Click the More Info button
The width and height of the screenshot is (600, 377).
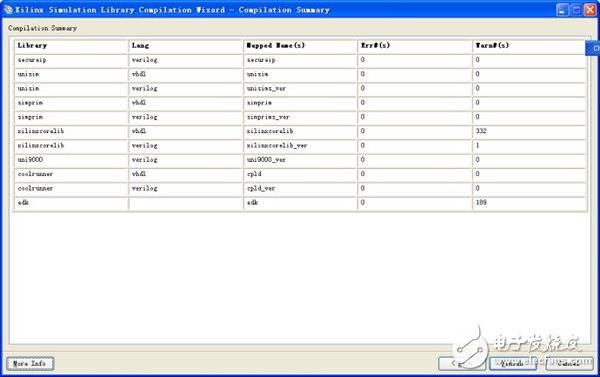(x=30, y=364)
